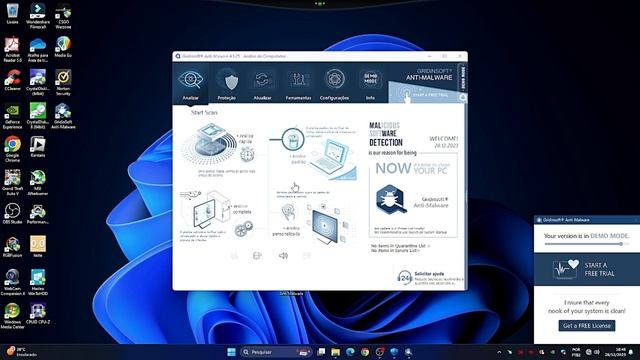
Task: Click the gears icon beside full scan
Action: point(244,228)
